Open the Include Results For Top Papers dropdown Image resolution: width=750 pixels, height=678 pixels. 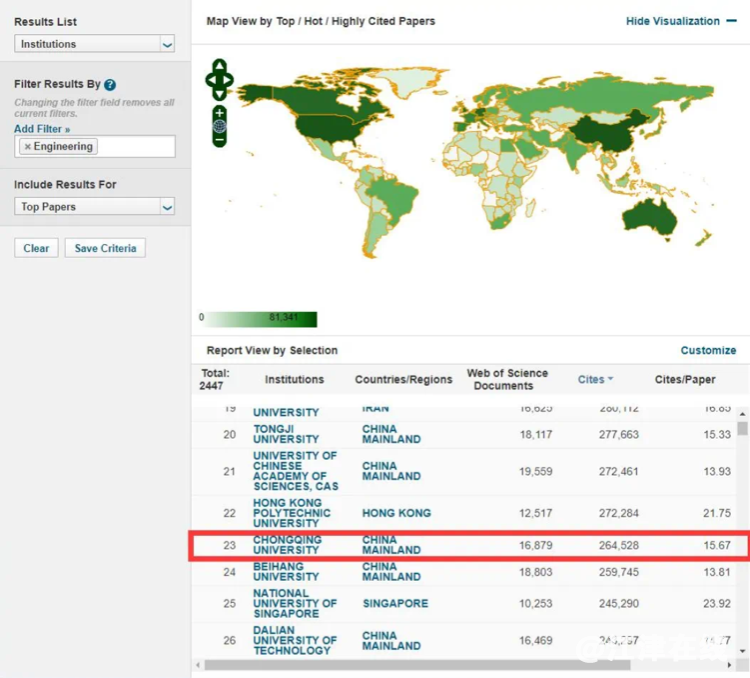click(x=94, y=206)
